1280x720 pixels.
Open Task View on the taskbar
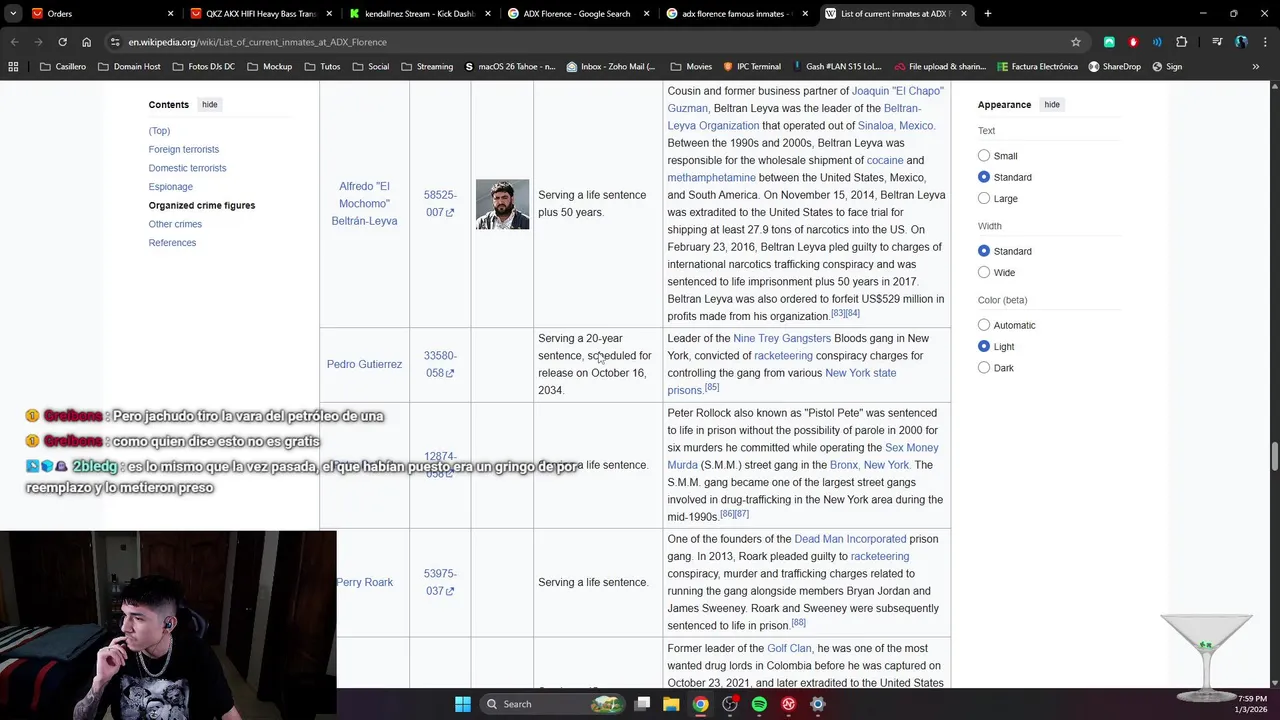coord(643,704)
